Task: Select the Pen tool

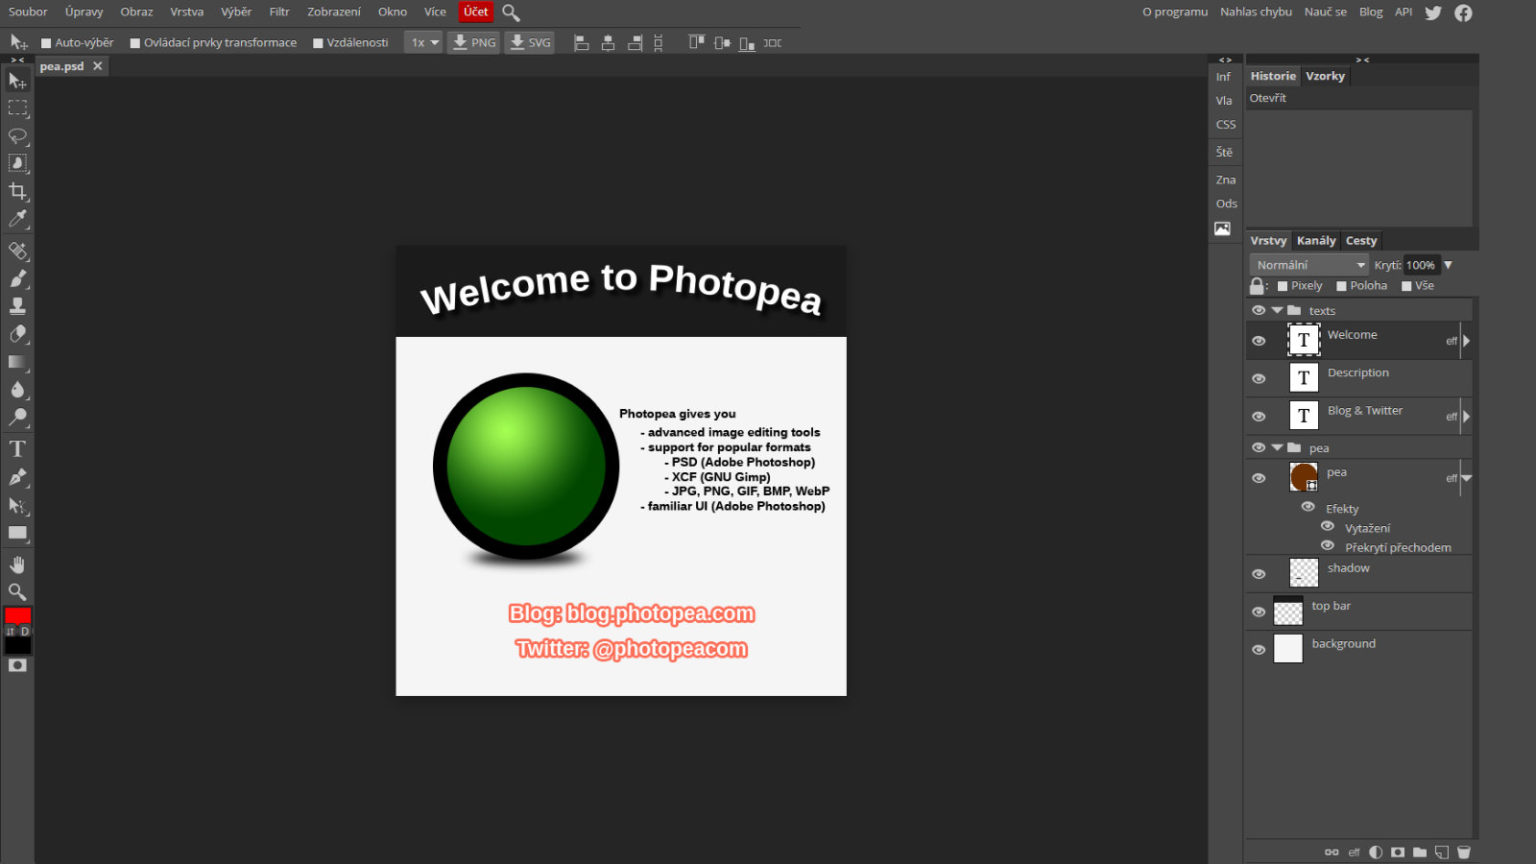Action: coord(17,477)
